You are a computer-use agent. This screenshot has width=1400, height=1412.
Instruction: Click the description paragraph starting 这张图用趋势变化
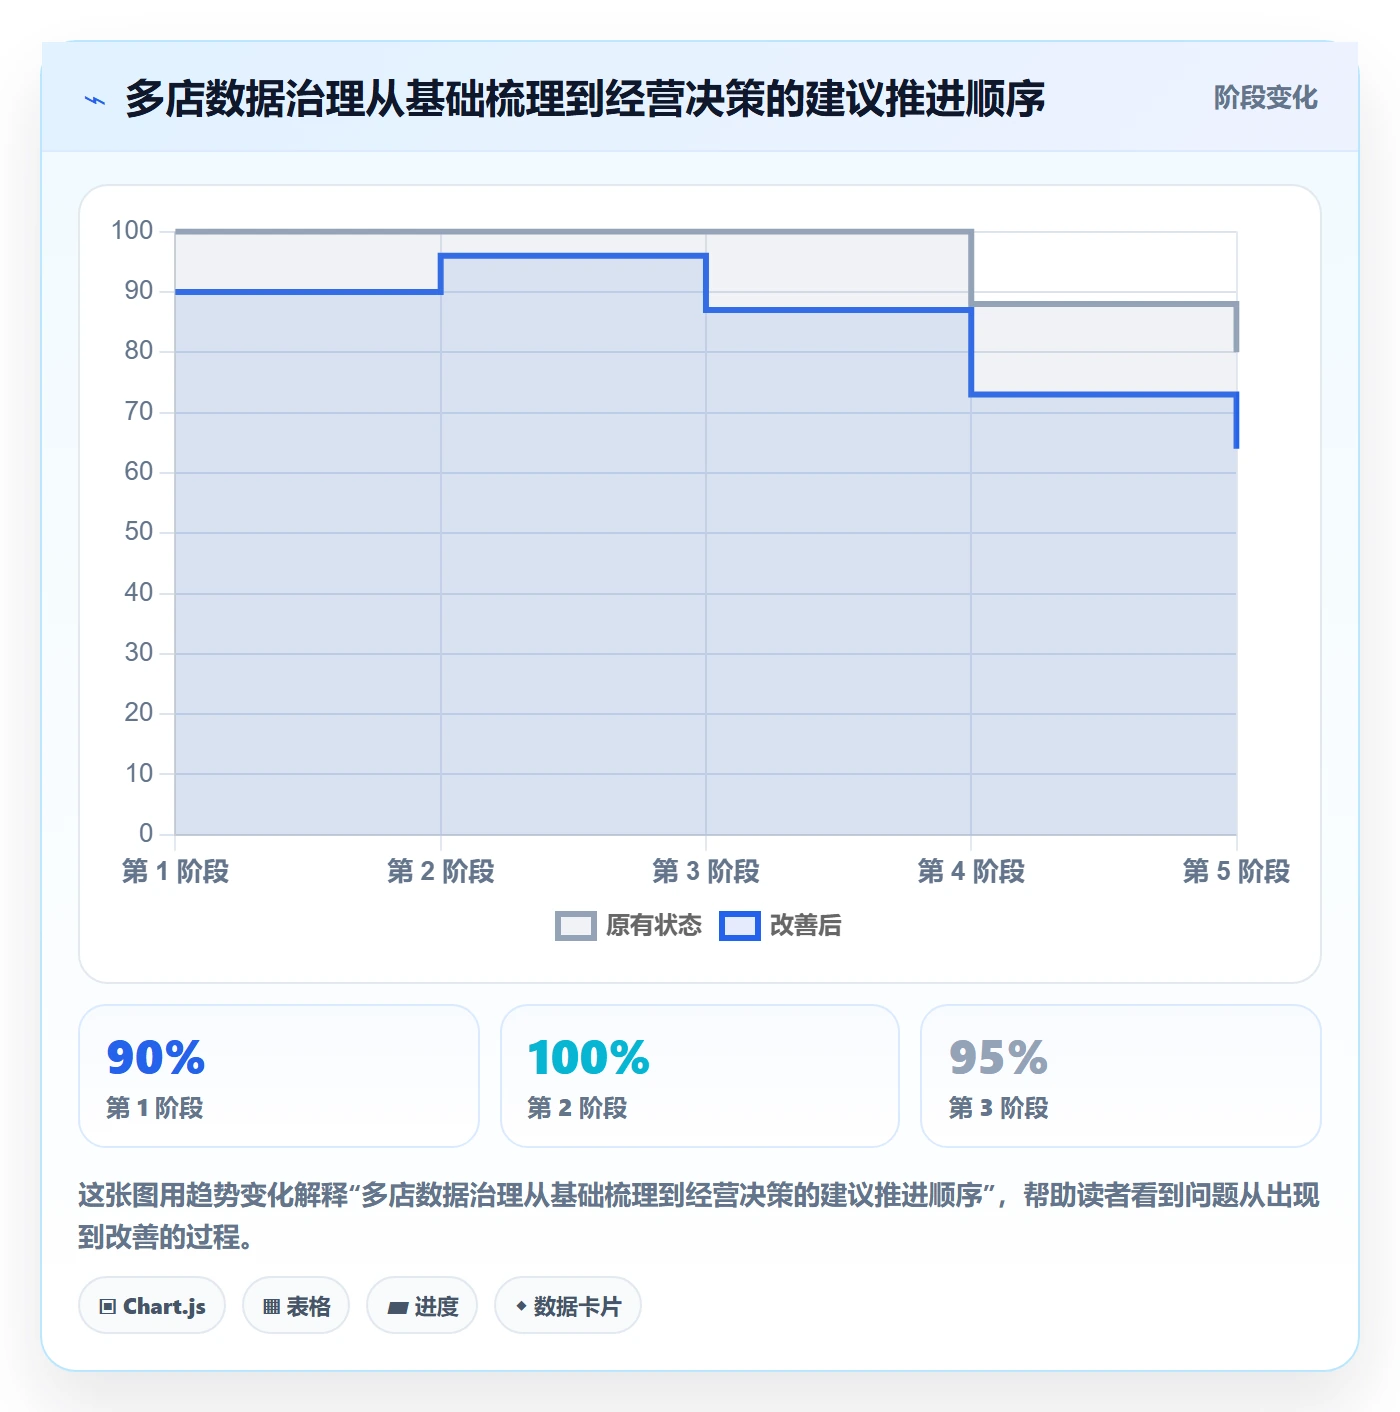pyautogui.click(x=699, y=1216)
